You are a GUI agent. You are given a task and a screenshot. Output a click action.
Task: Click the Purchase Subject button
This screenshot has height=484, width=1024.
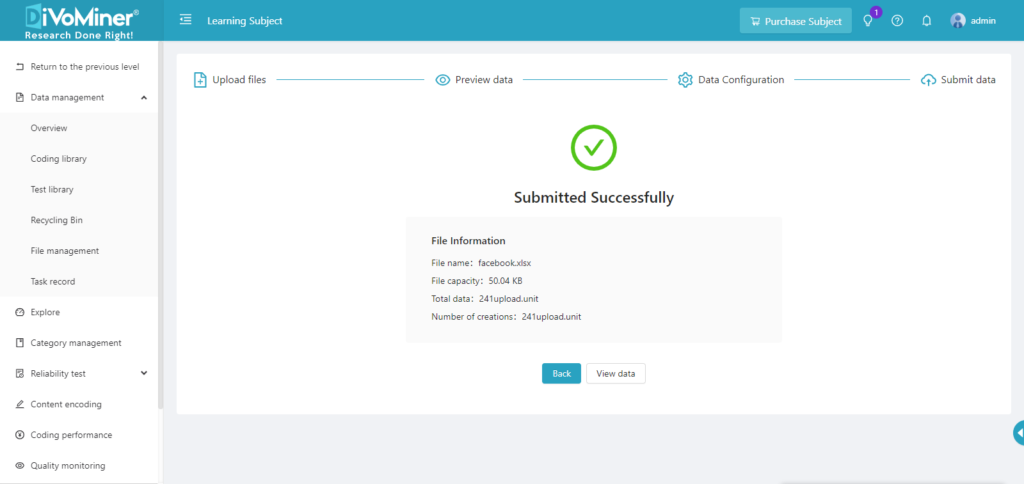point(795,21)
